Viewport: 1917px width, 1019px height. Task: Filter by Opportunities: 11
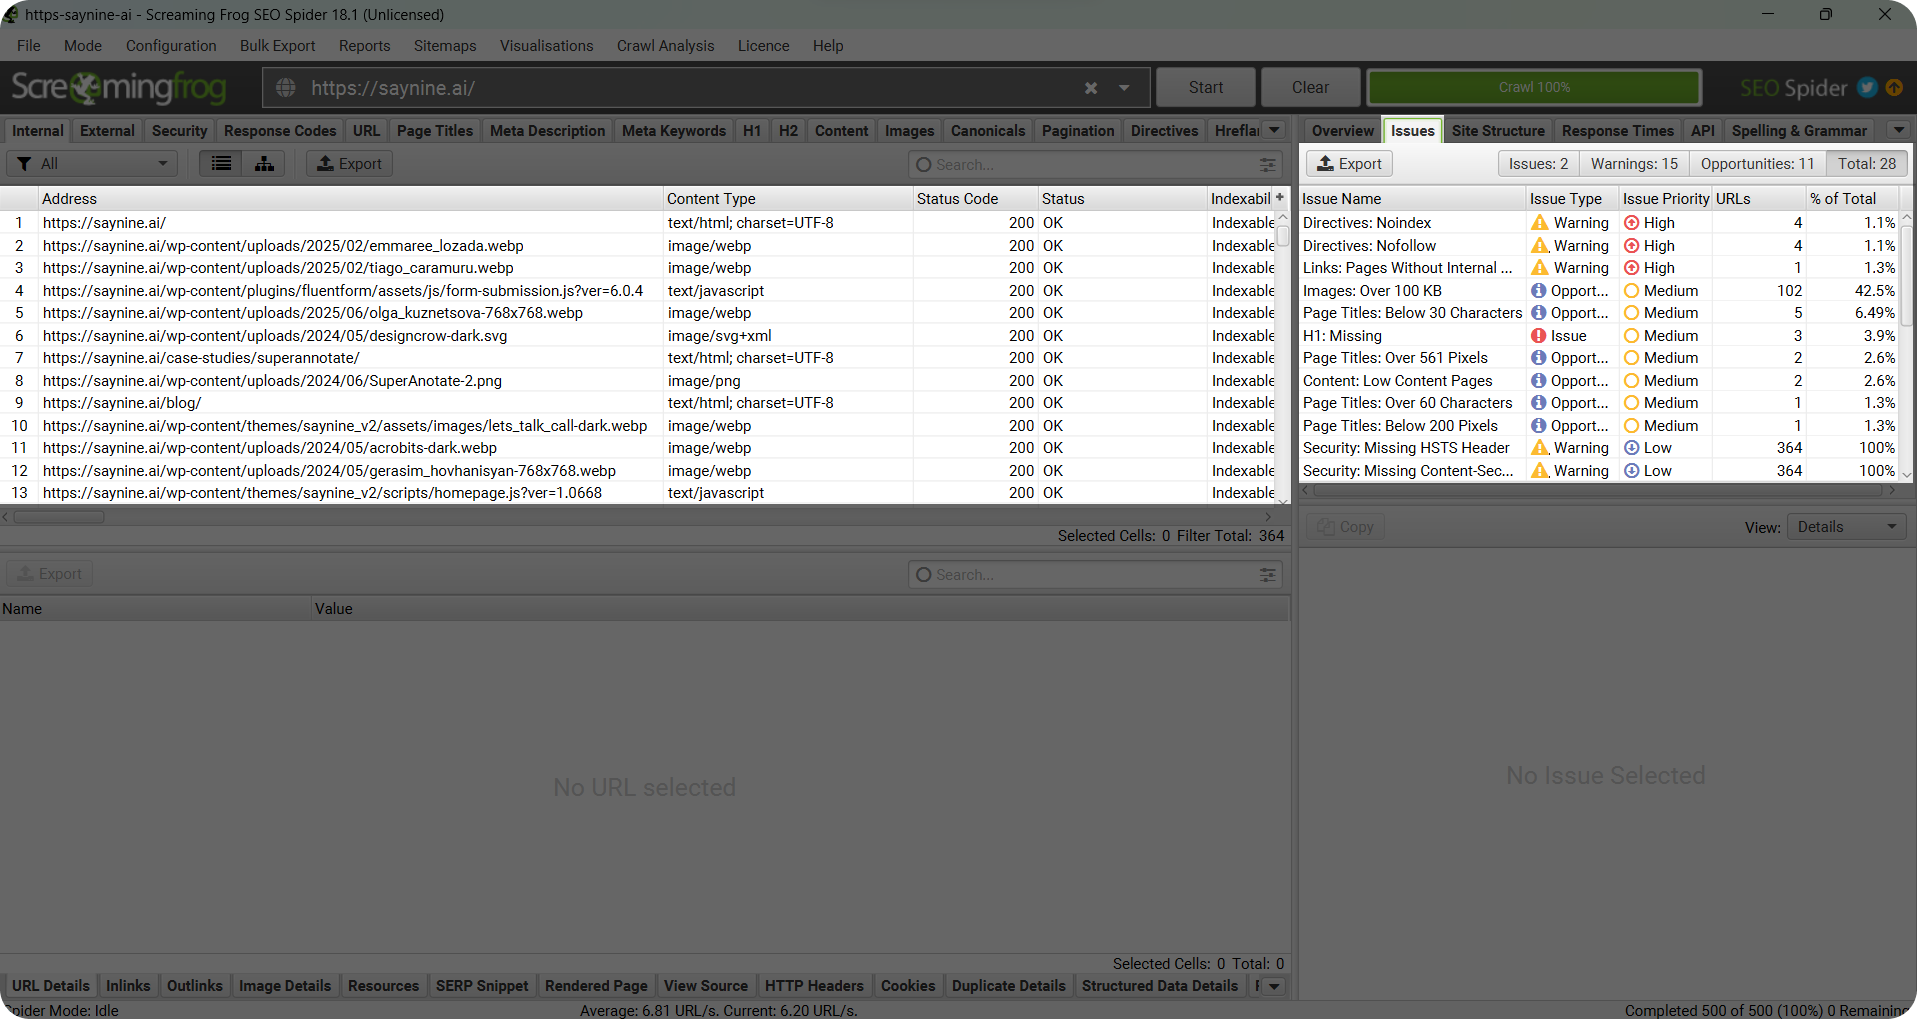click(x=1757, y=164)
